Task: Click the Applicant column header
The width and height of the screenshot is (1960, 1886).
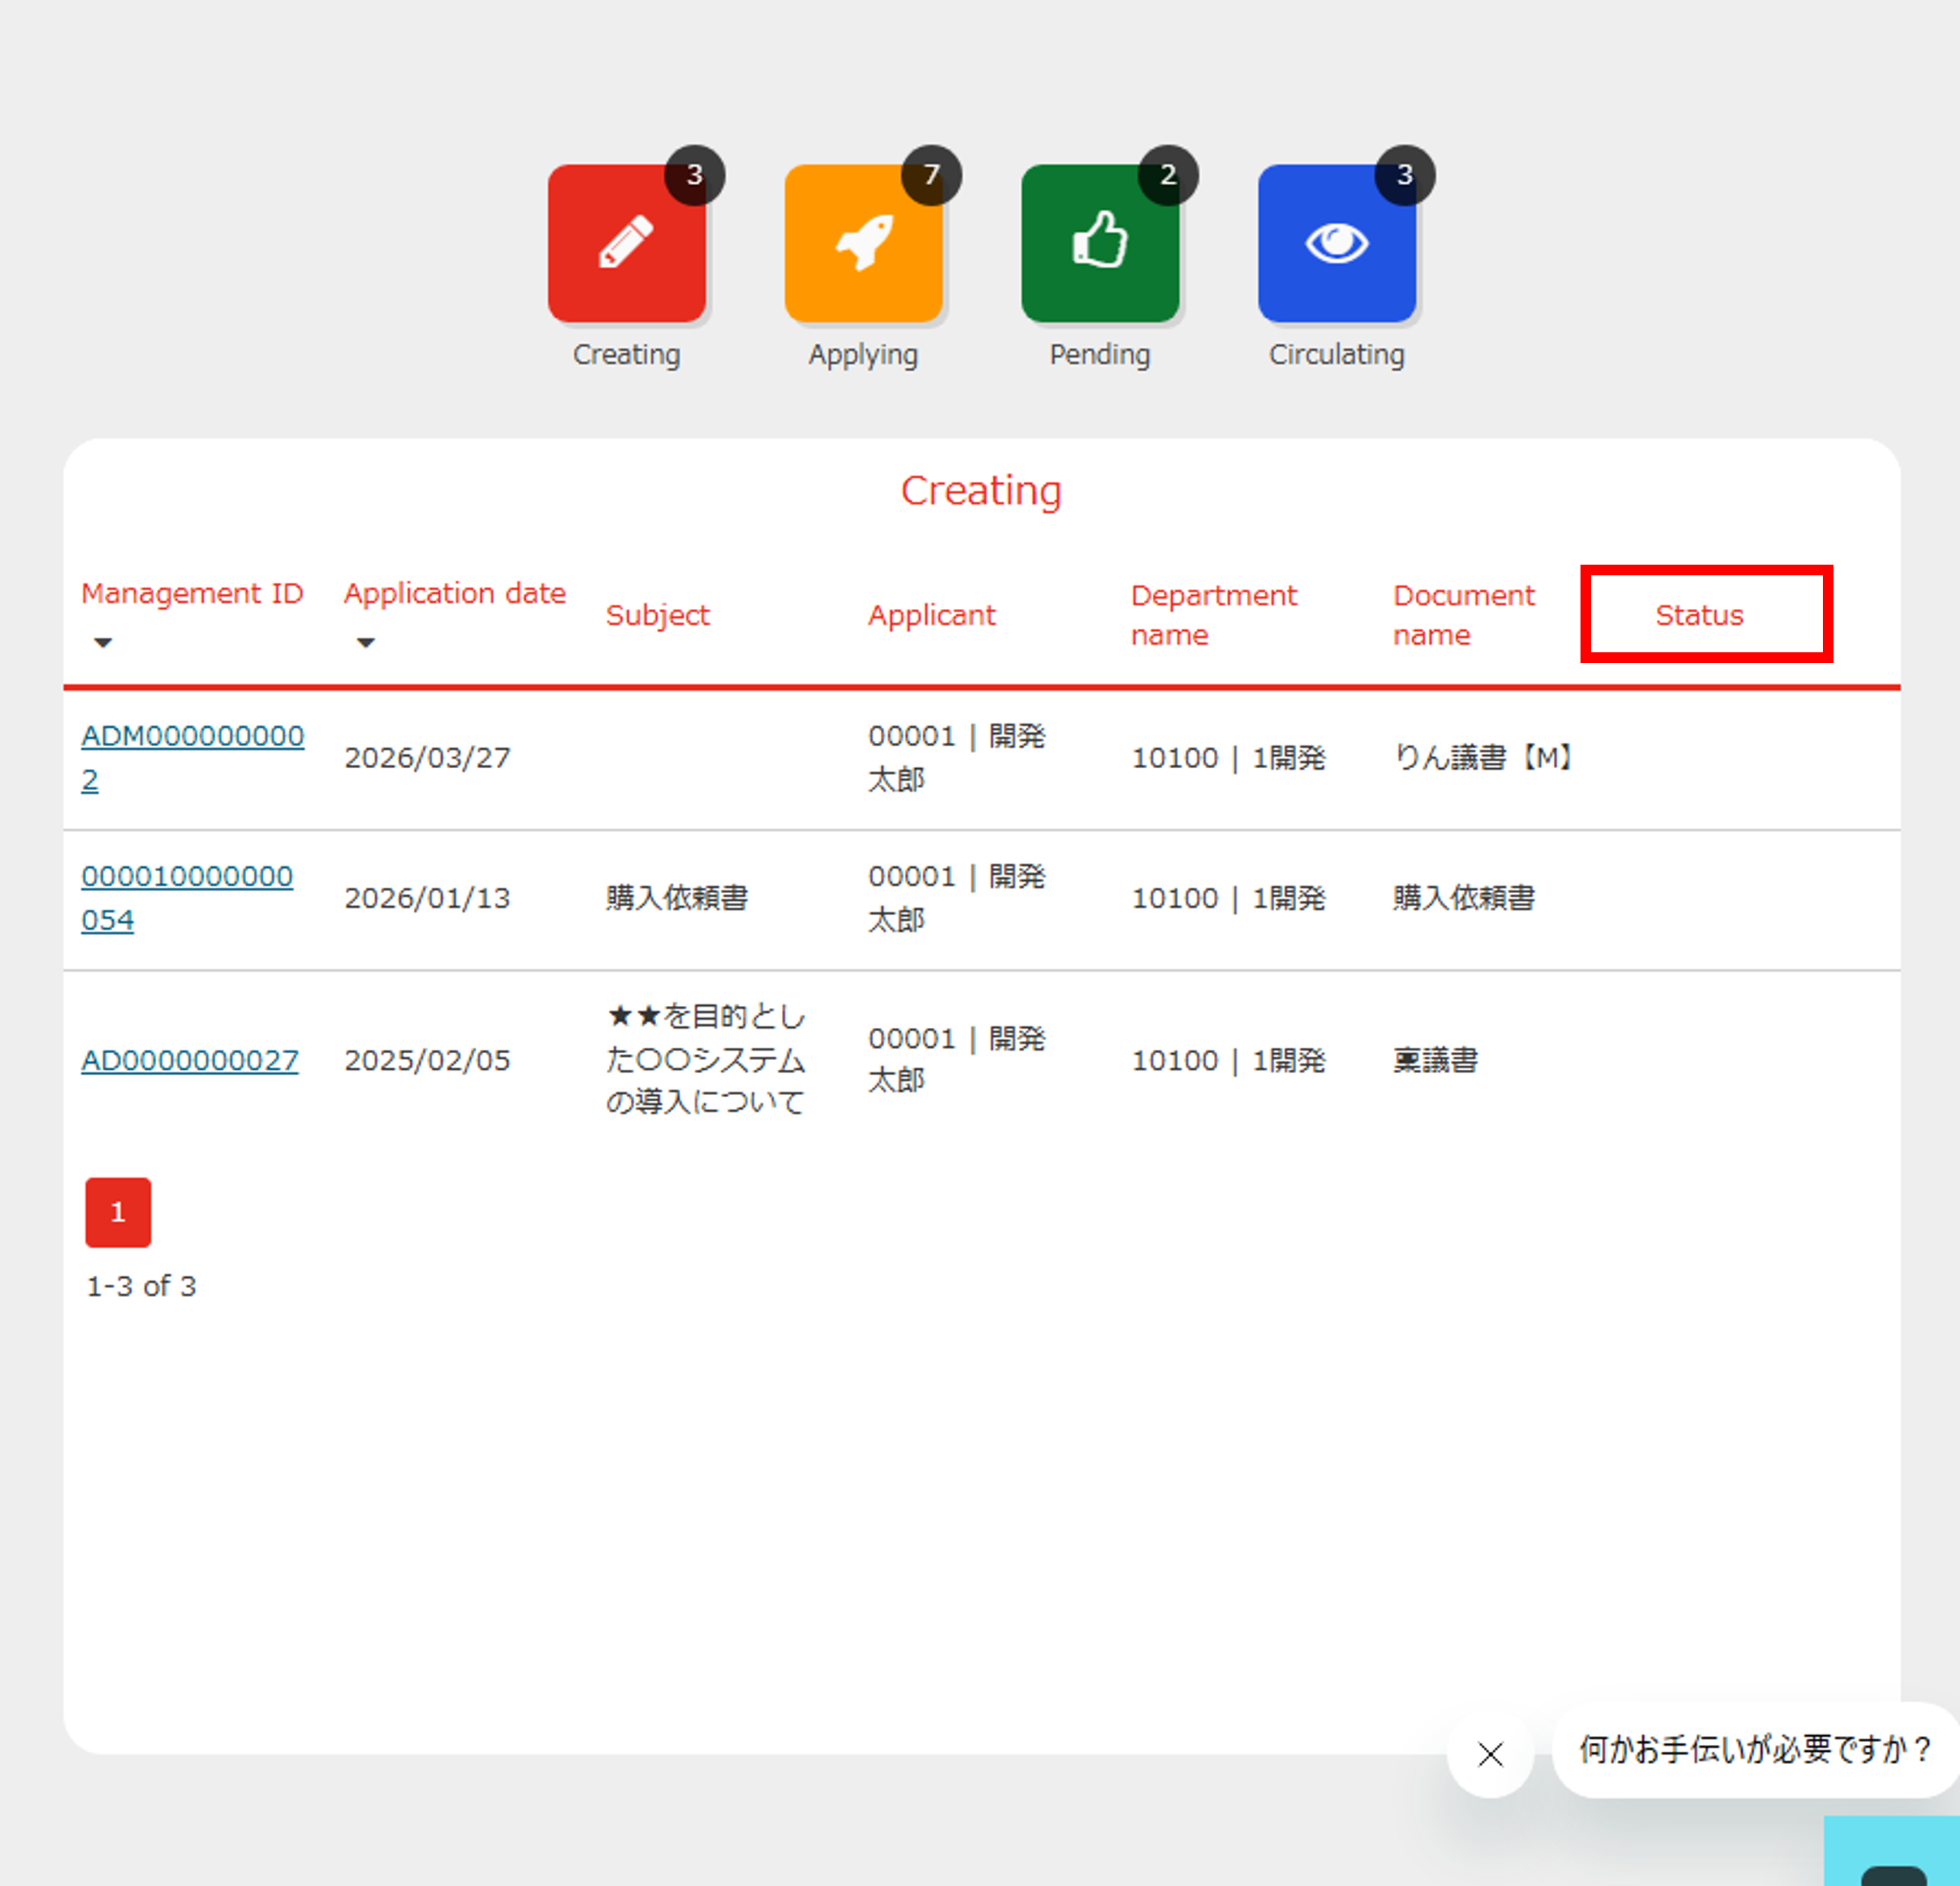Action: 931,615
